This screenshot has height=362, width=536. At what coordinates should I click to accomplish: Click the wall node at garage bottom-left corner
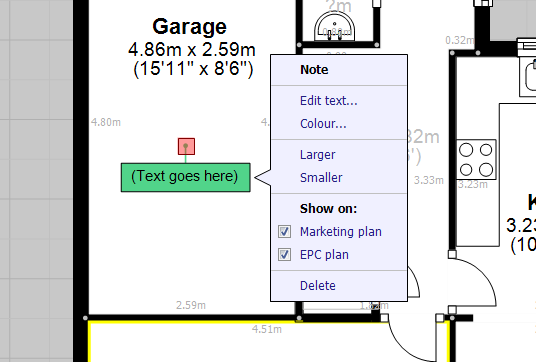(x=85, y=318)
